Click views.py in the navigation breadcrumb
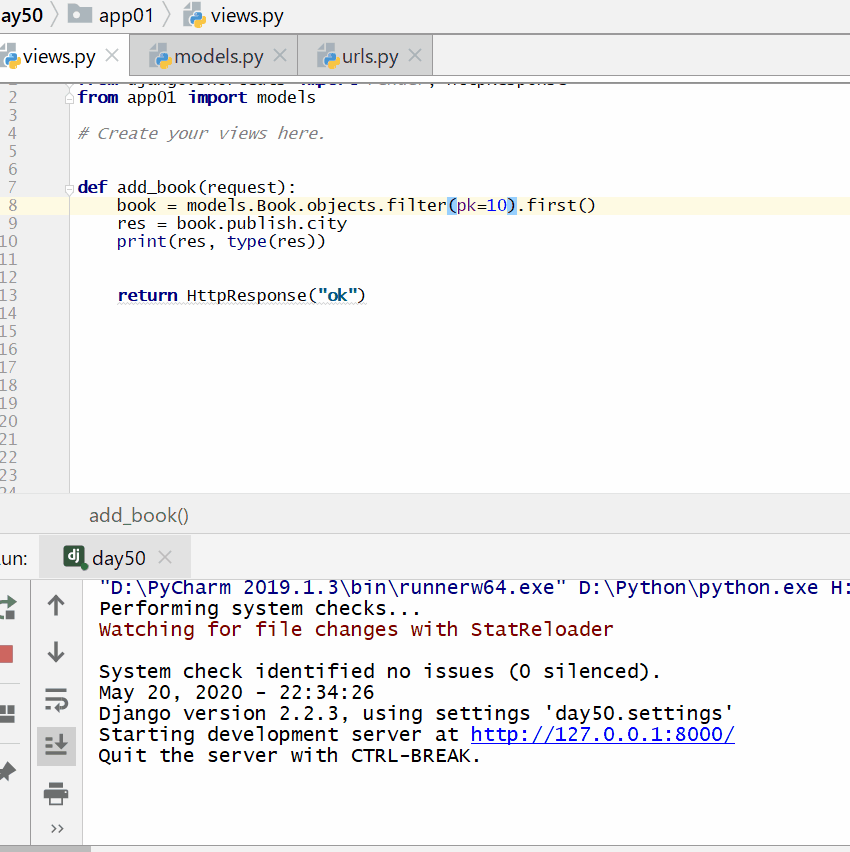This screenshot has width=850, height=852. click(246, 16)
